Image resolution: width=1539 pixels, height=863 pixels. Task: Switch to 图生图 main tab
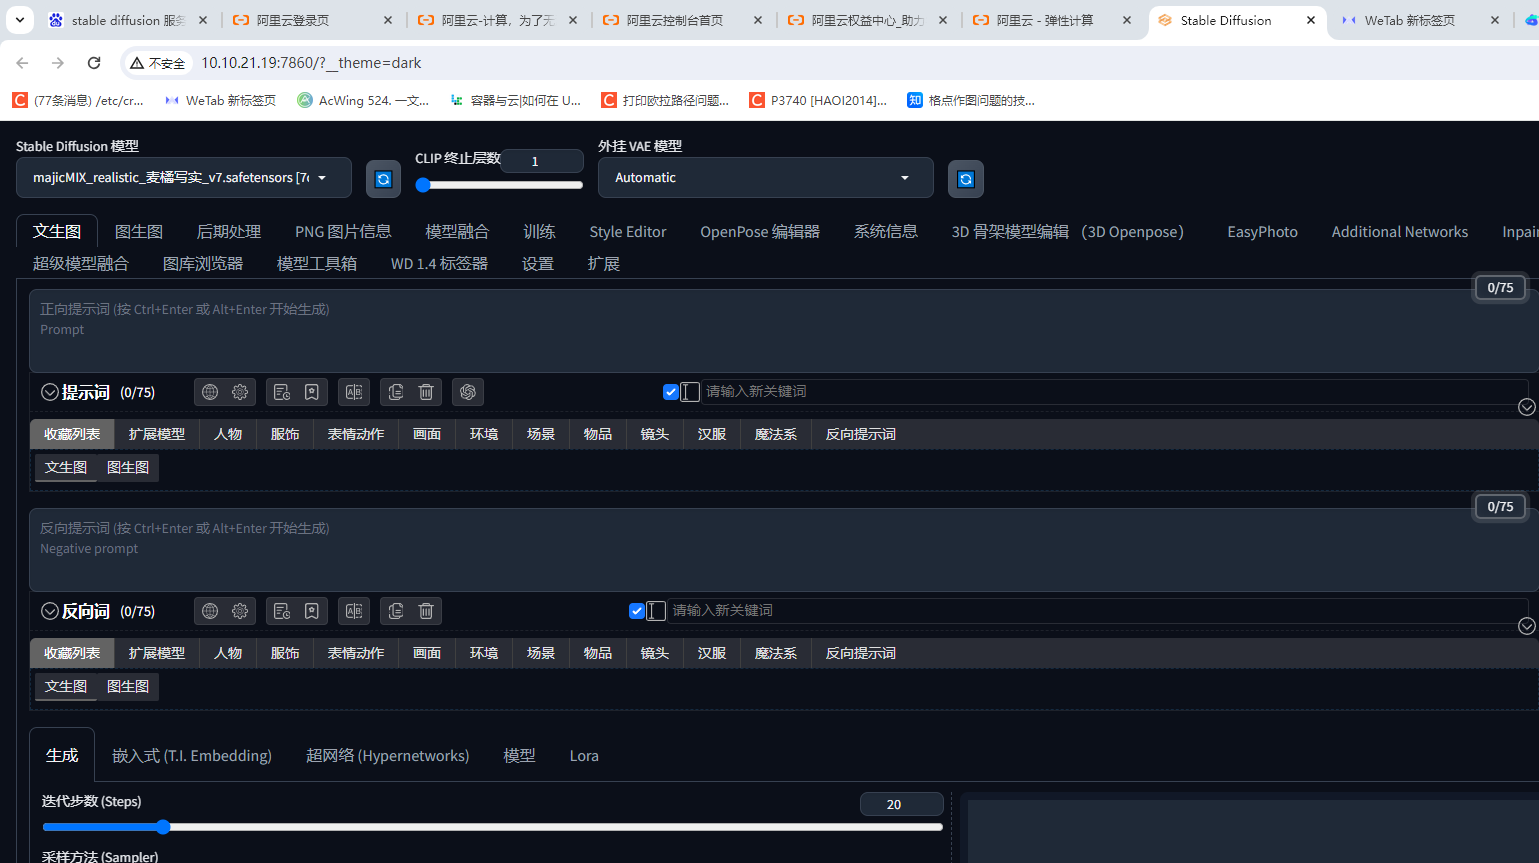pyautogui.click(x=139, y=231)
